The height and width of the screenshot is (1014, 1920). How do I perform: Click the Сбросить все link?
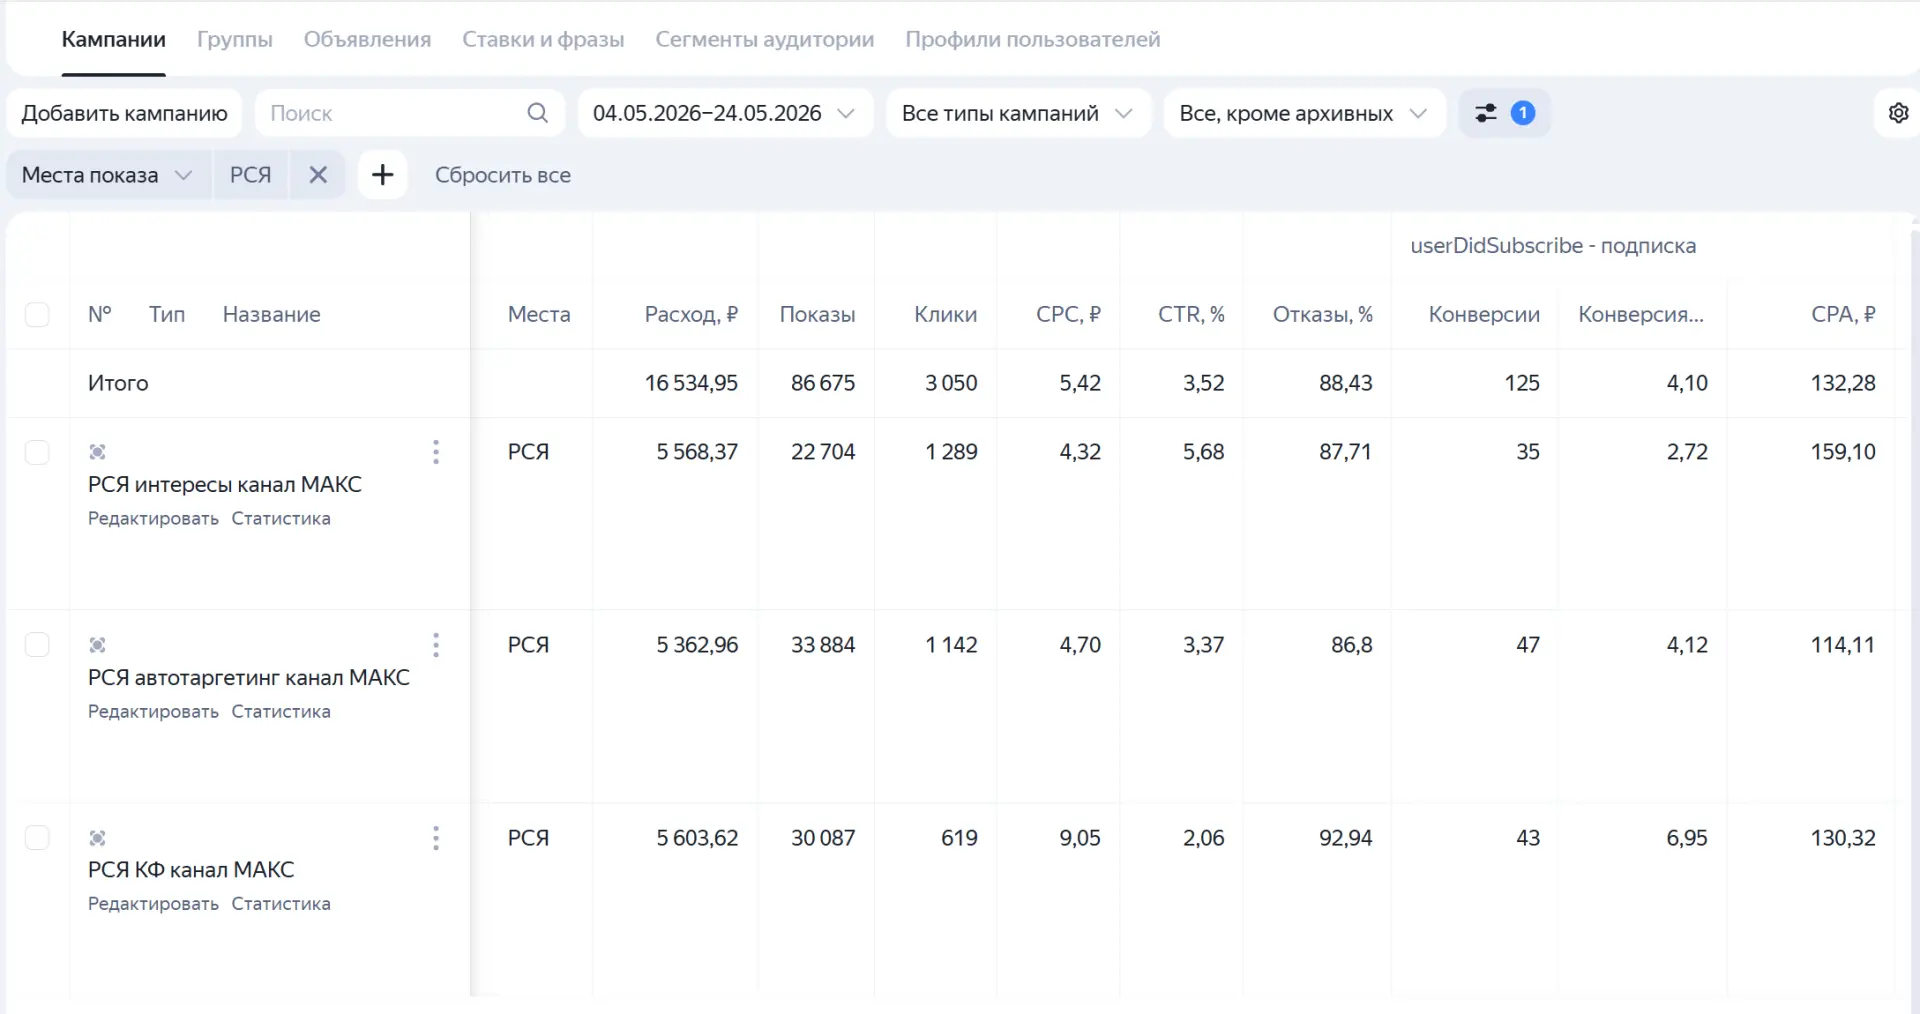coord(503,175)
